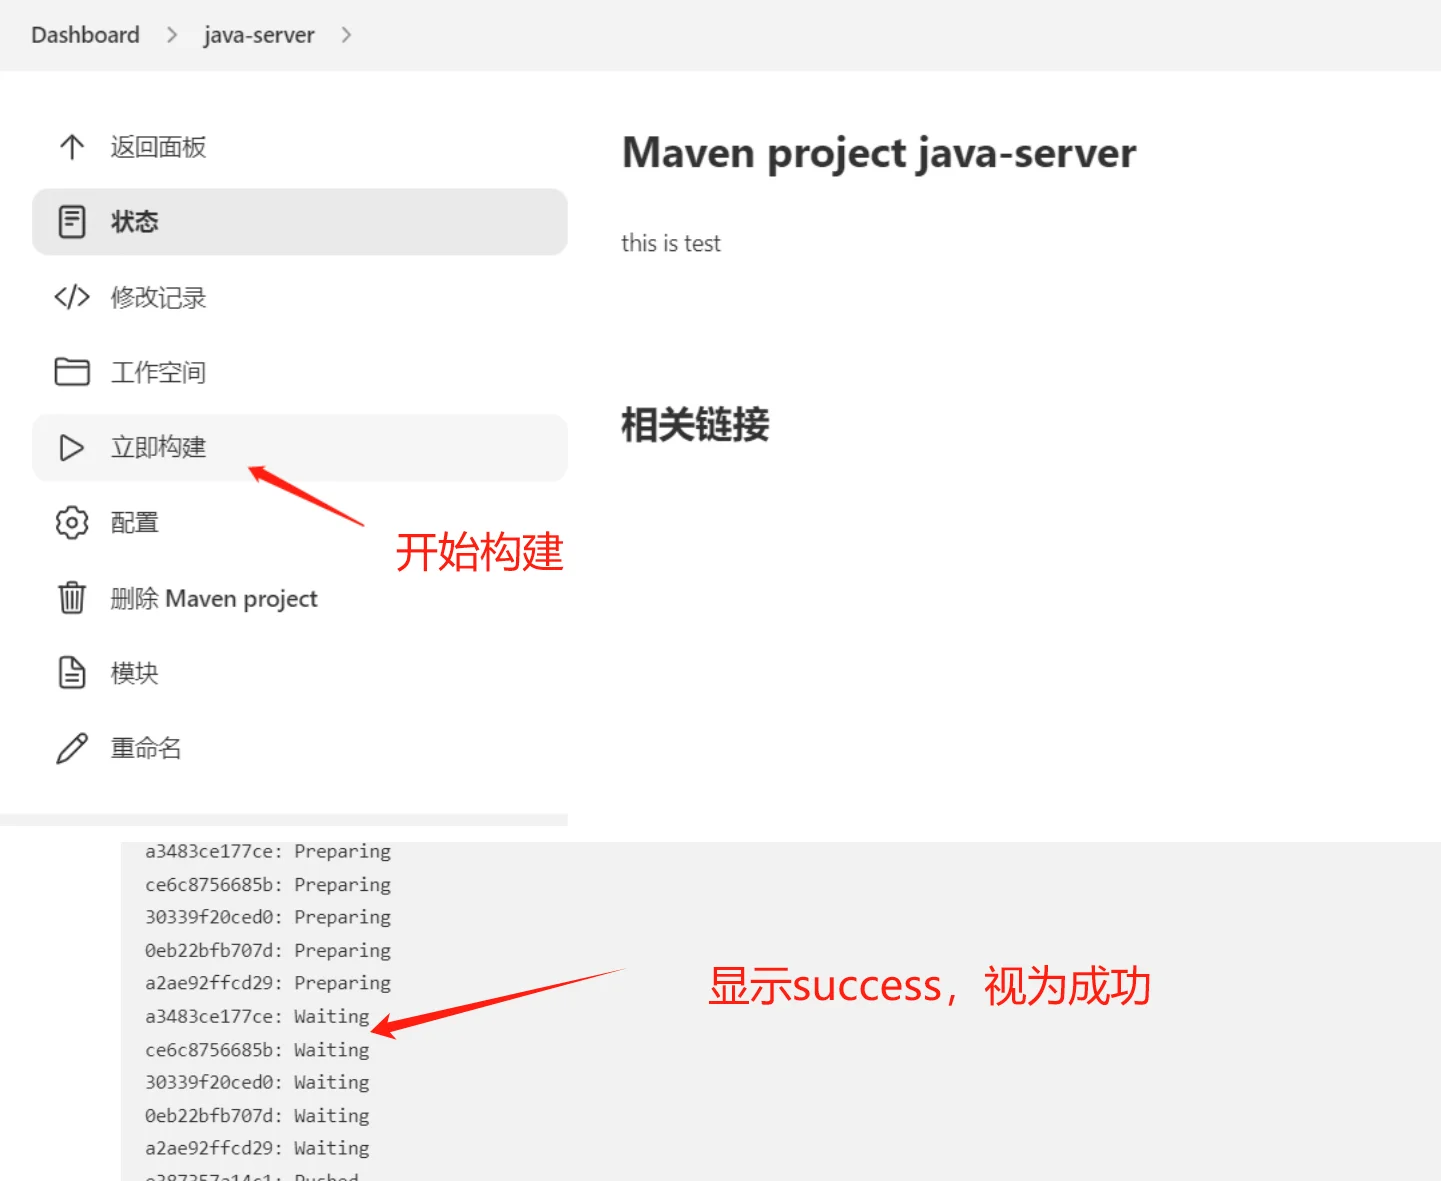
Task: Click the 相关链接 heading
Action: 695,424
